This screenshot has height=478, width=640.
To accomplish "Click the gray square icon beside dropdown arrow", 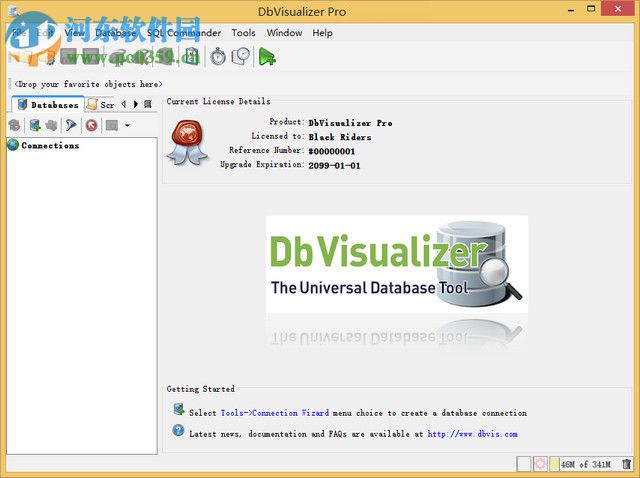I will tap(112, 125).
